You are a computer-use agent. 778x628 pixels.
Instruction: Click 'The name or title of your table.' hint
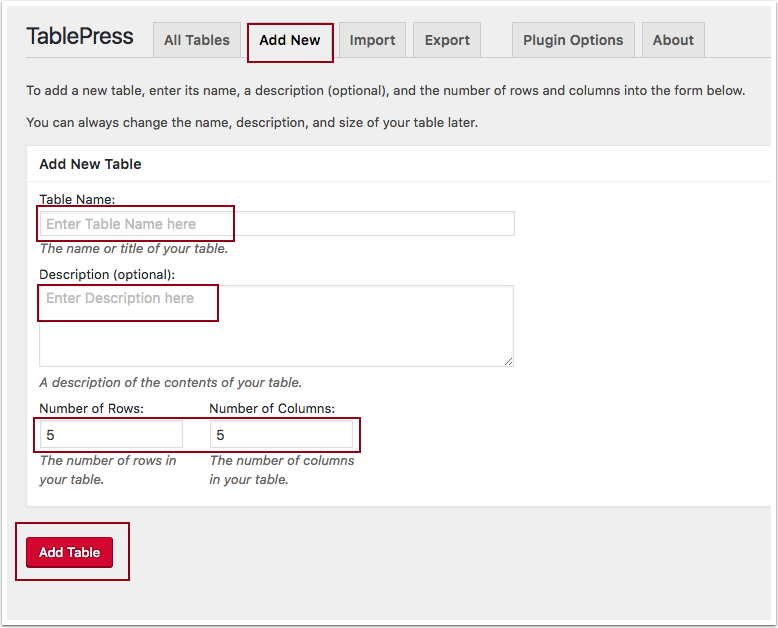[134, 249]
